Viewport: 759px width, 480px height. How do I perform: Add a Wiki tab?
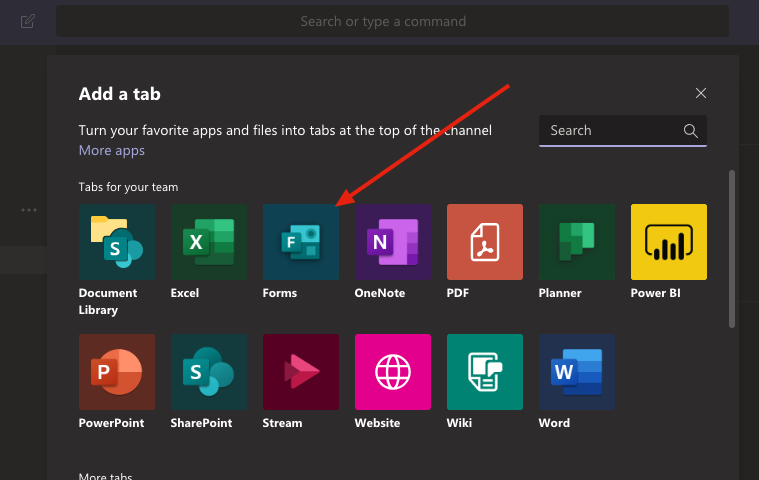point(485,372)
